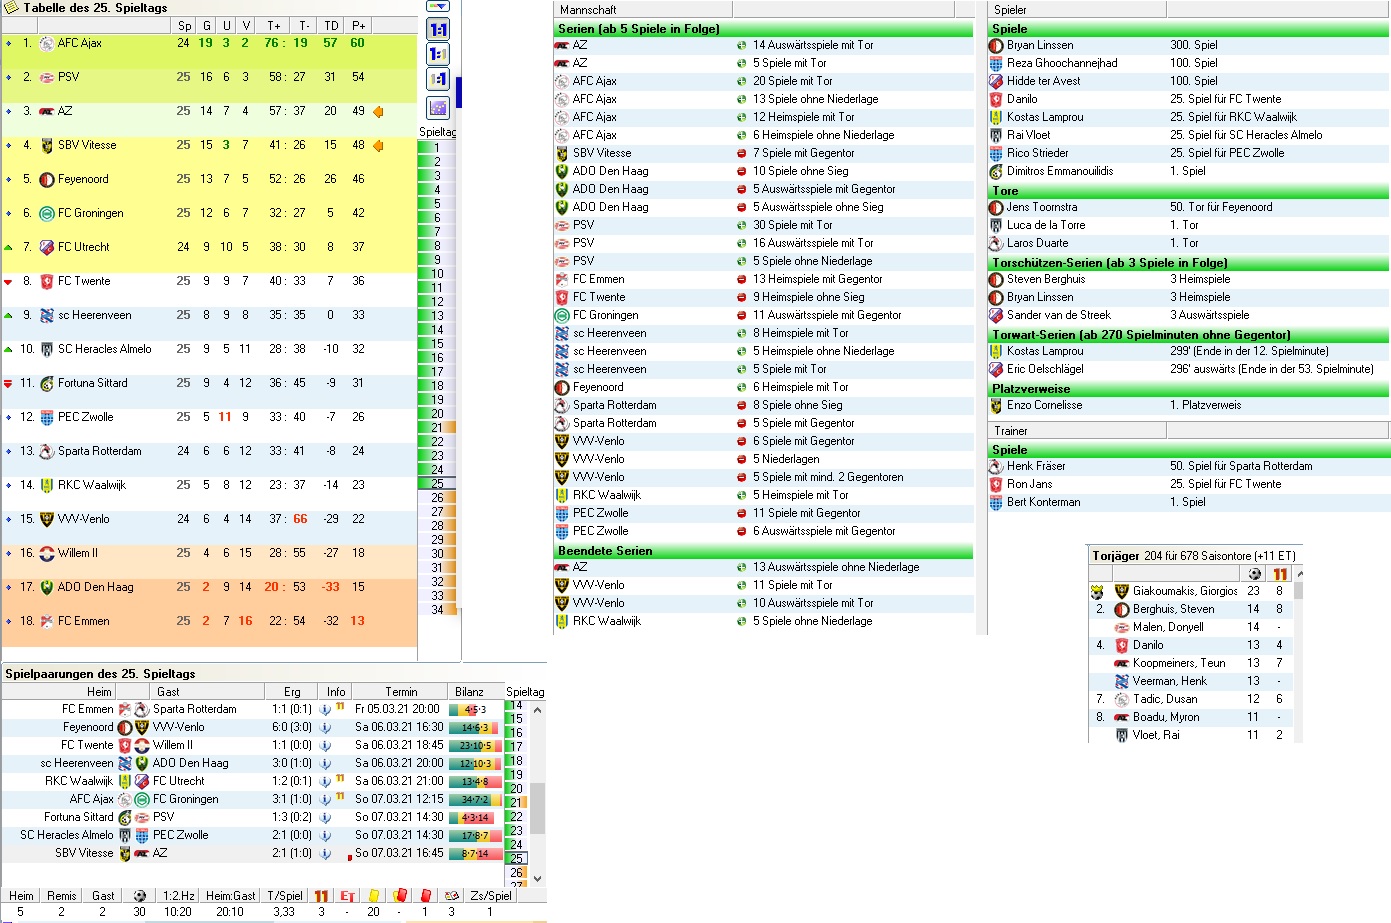Open match info for SC Heracles Almelo vs PEC Zwolle
Screen dimensions: 1391x923
coord(325,835)
